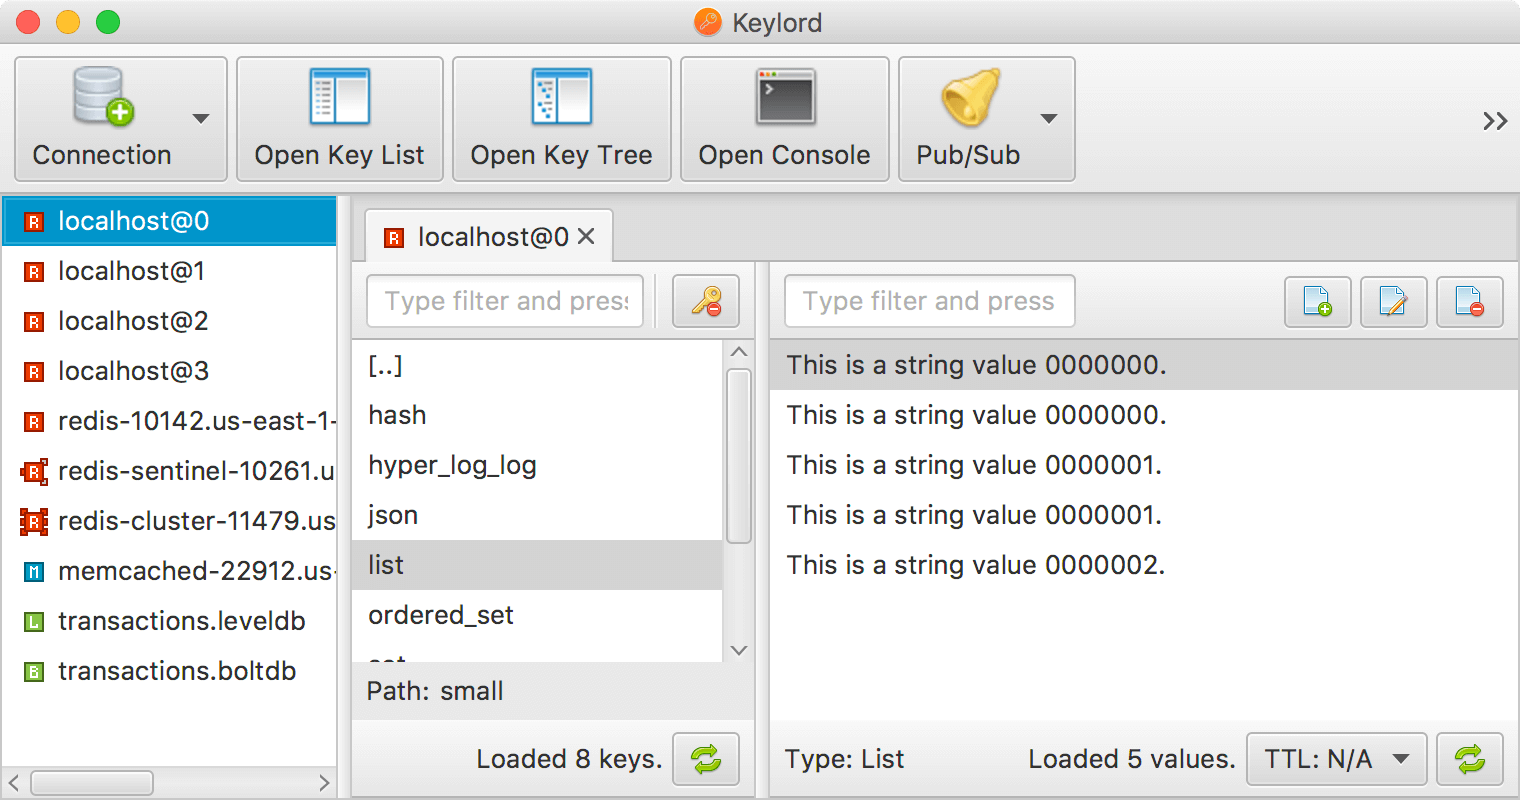Click key list scrollbar up arrow
The image size is (1520, 800).
(x=739, y=352)
